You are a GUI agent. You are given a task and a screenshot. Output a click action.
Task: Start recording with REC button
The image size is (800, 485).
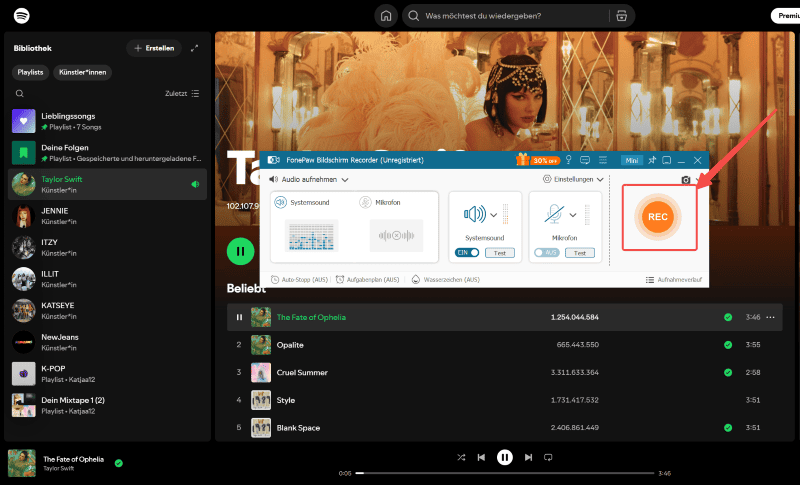point(658,217)
